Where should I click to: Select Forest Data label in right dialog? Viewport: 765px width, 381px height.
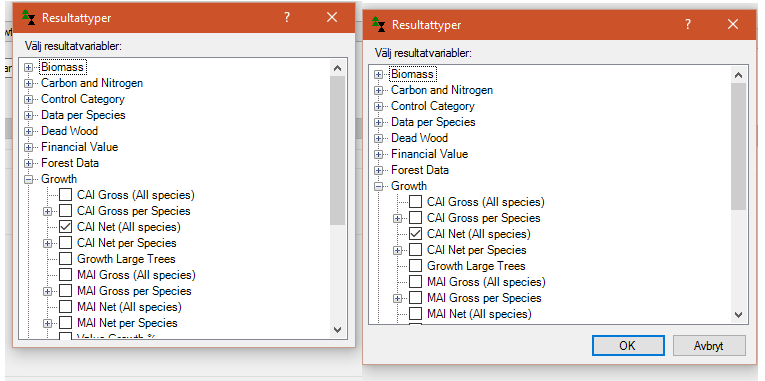pos(420,170)
